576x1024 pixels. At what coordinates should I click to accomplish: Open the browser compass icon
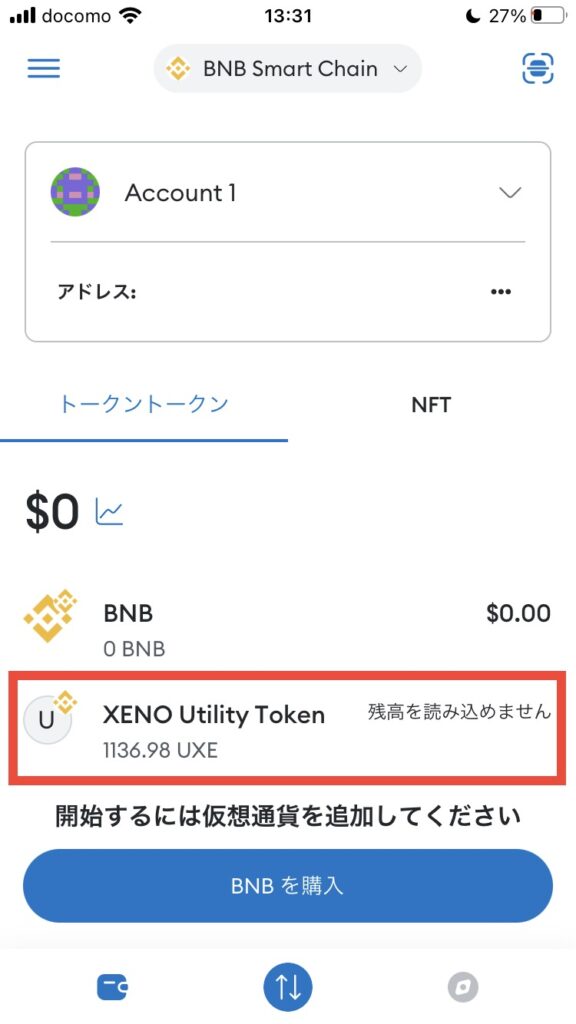click(463, 987)
